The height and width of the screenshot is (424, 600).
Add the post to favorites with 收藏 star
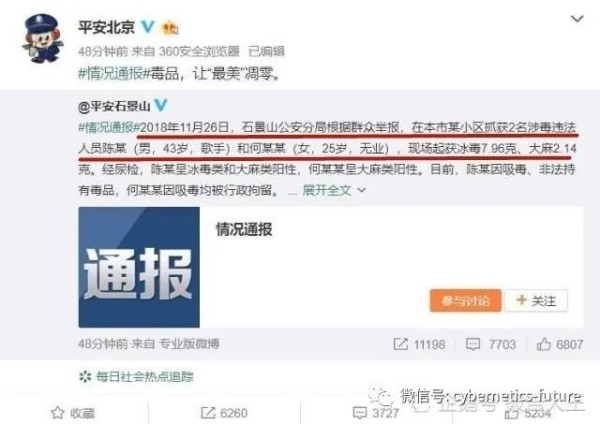coord(73,413)
